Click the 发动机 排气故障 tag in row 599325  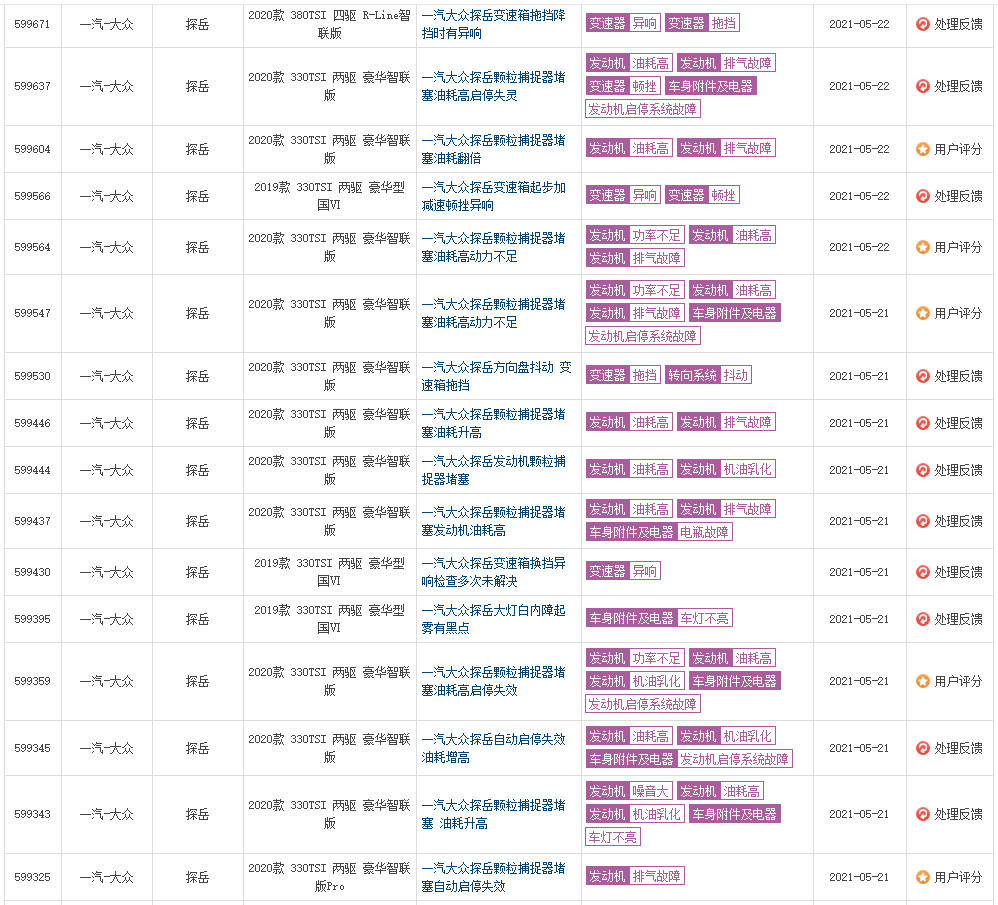click(x=635, y=876)
